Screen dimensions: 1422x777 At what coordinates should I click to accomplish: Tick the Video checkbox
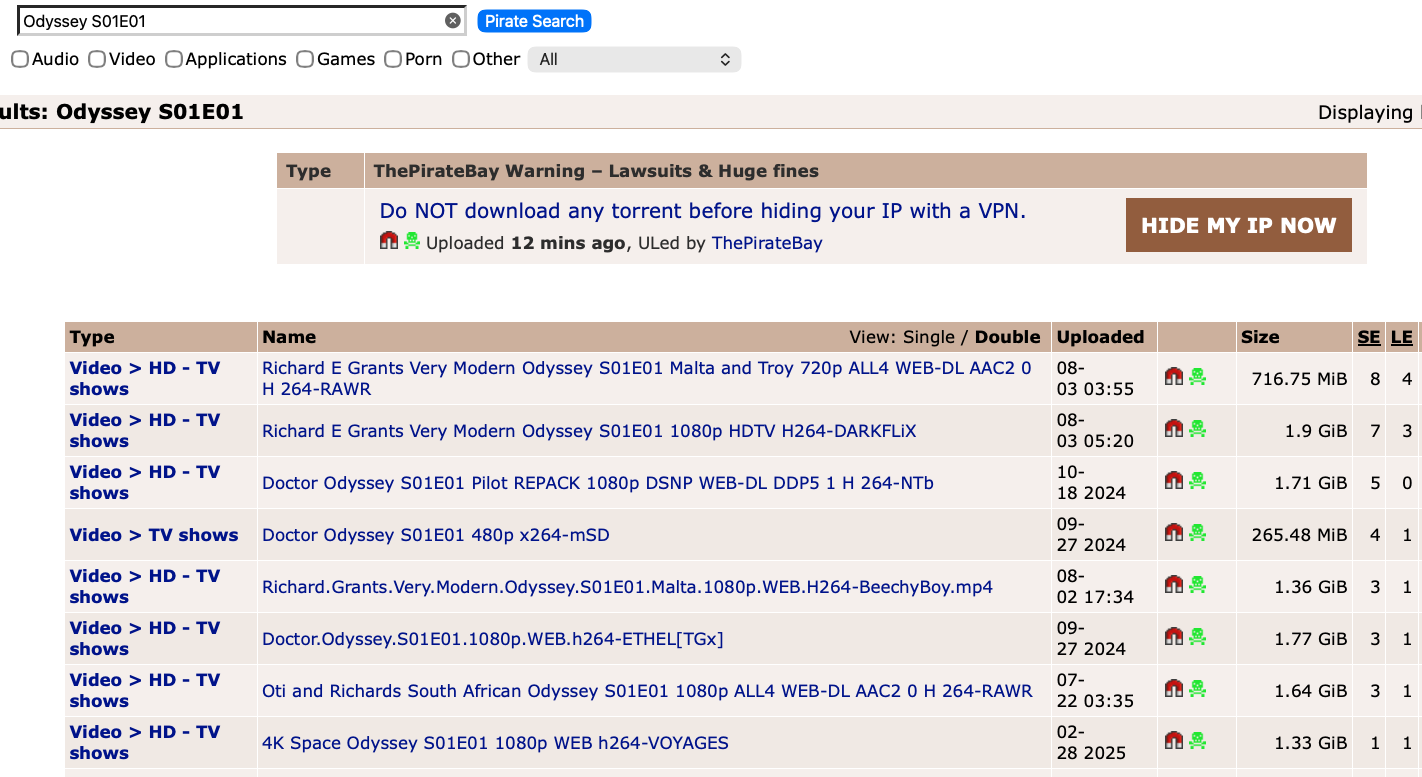coord(97,59)
